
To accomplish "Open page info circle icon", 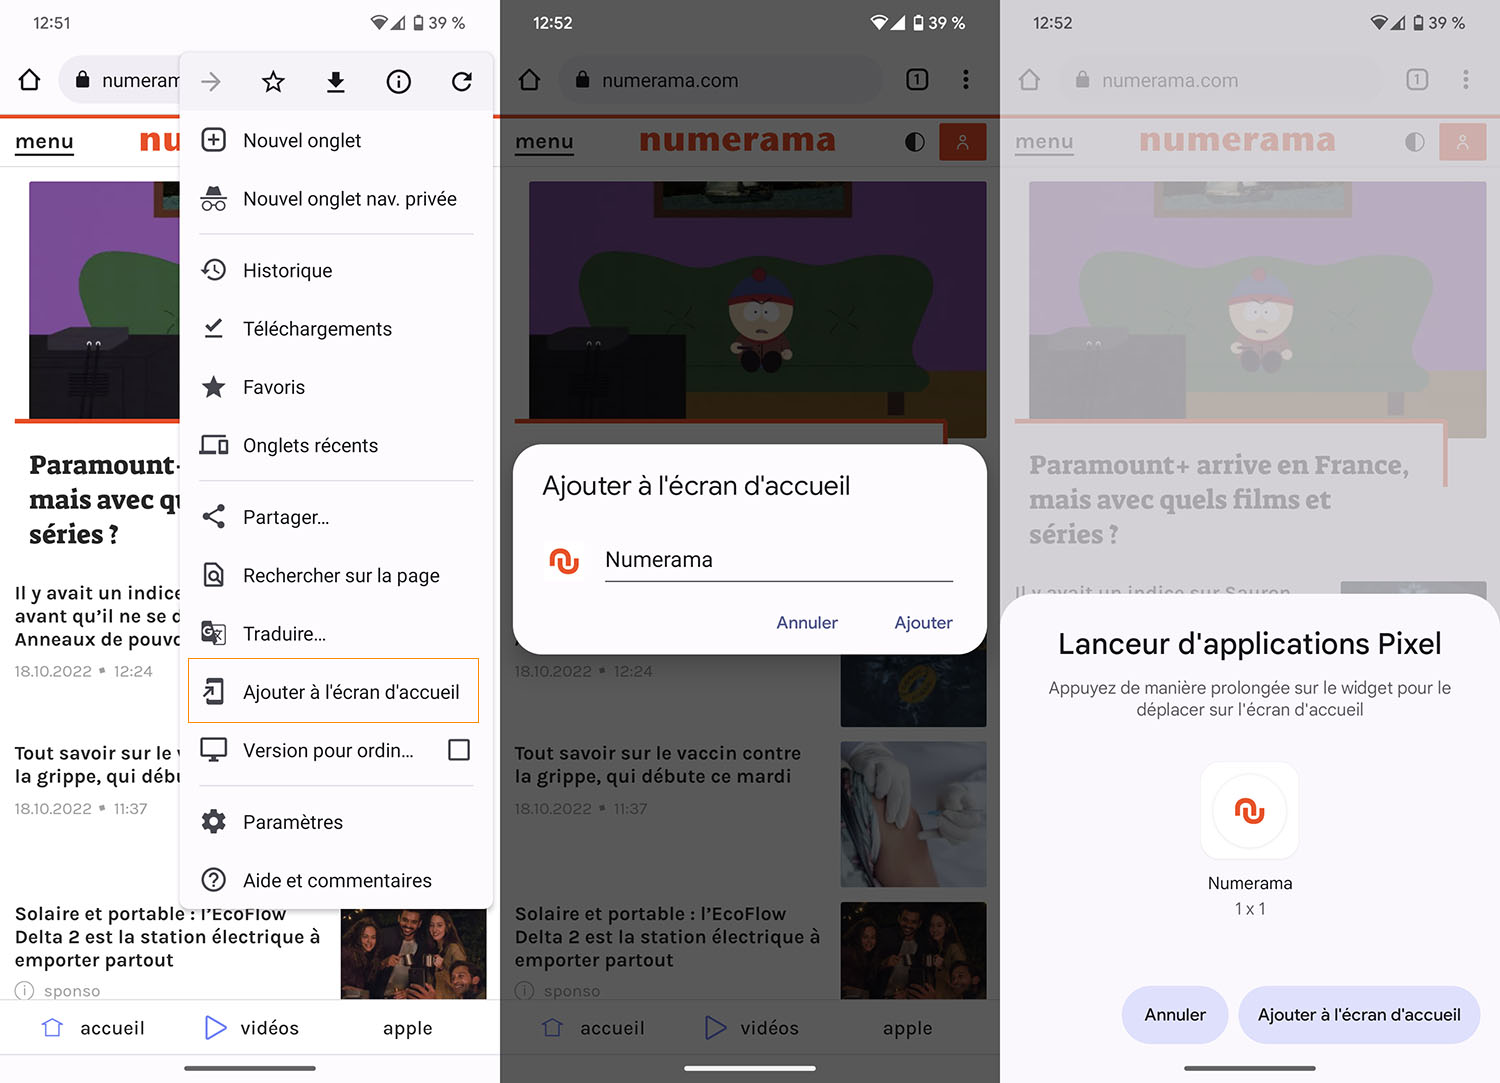I will [x=399, y=82].
